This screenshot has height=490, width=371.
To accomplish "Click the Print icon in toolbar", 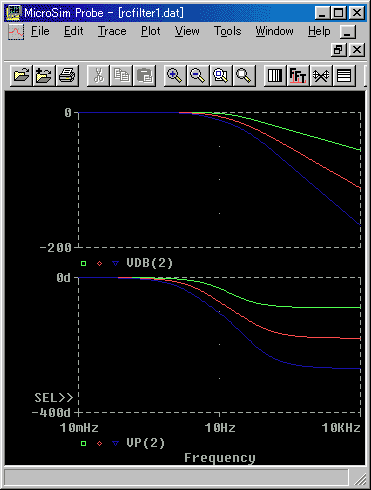I will pos(67,75).
